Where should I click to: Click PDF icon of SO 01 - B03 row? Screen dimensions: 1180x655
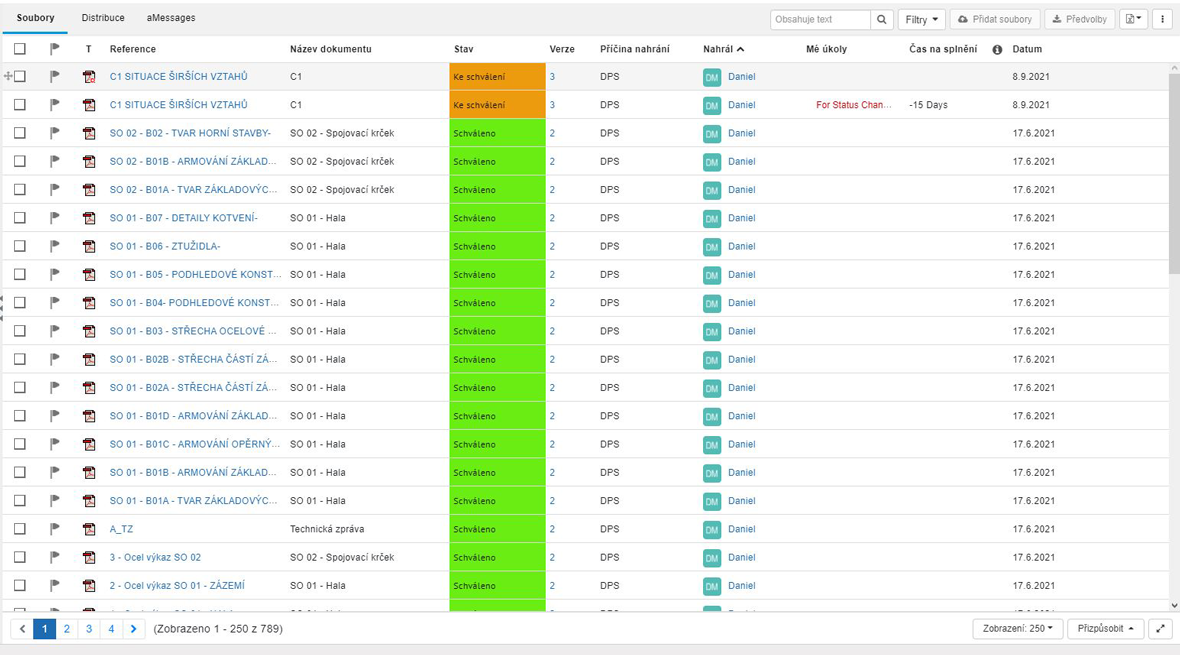click(89, 331)
